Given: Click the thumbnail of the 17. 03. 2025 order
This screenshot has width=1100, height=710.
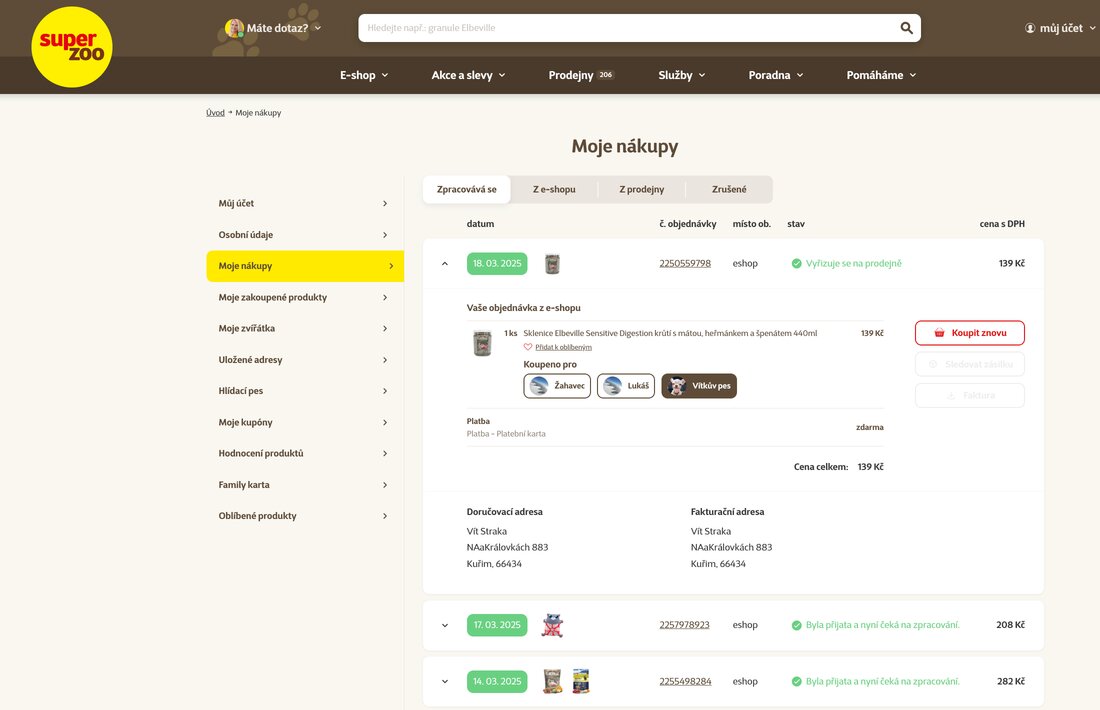Looking at the screenshot, I should 552,625.
